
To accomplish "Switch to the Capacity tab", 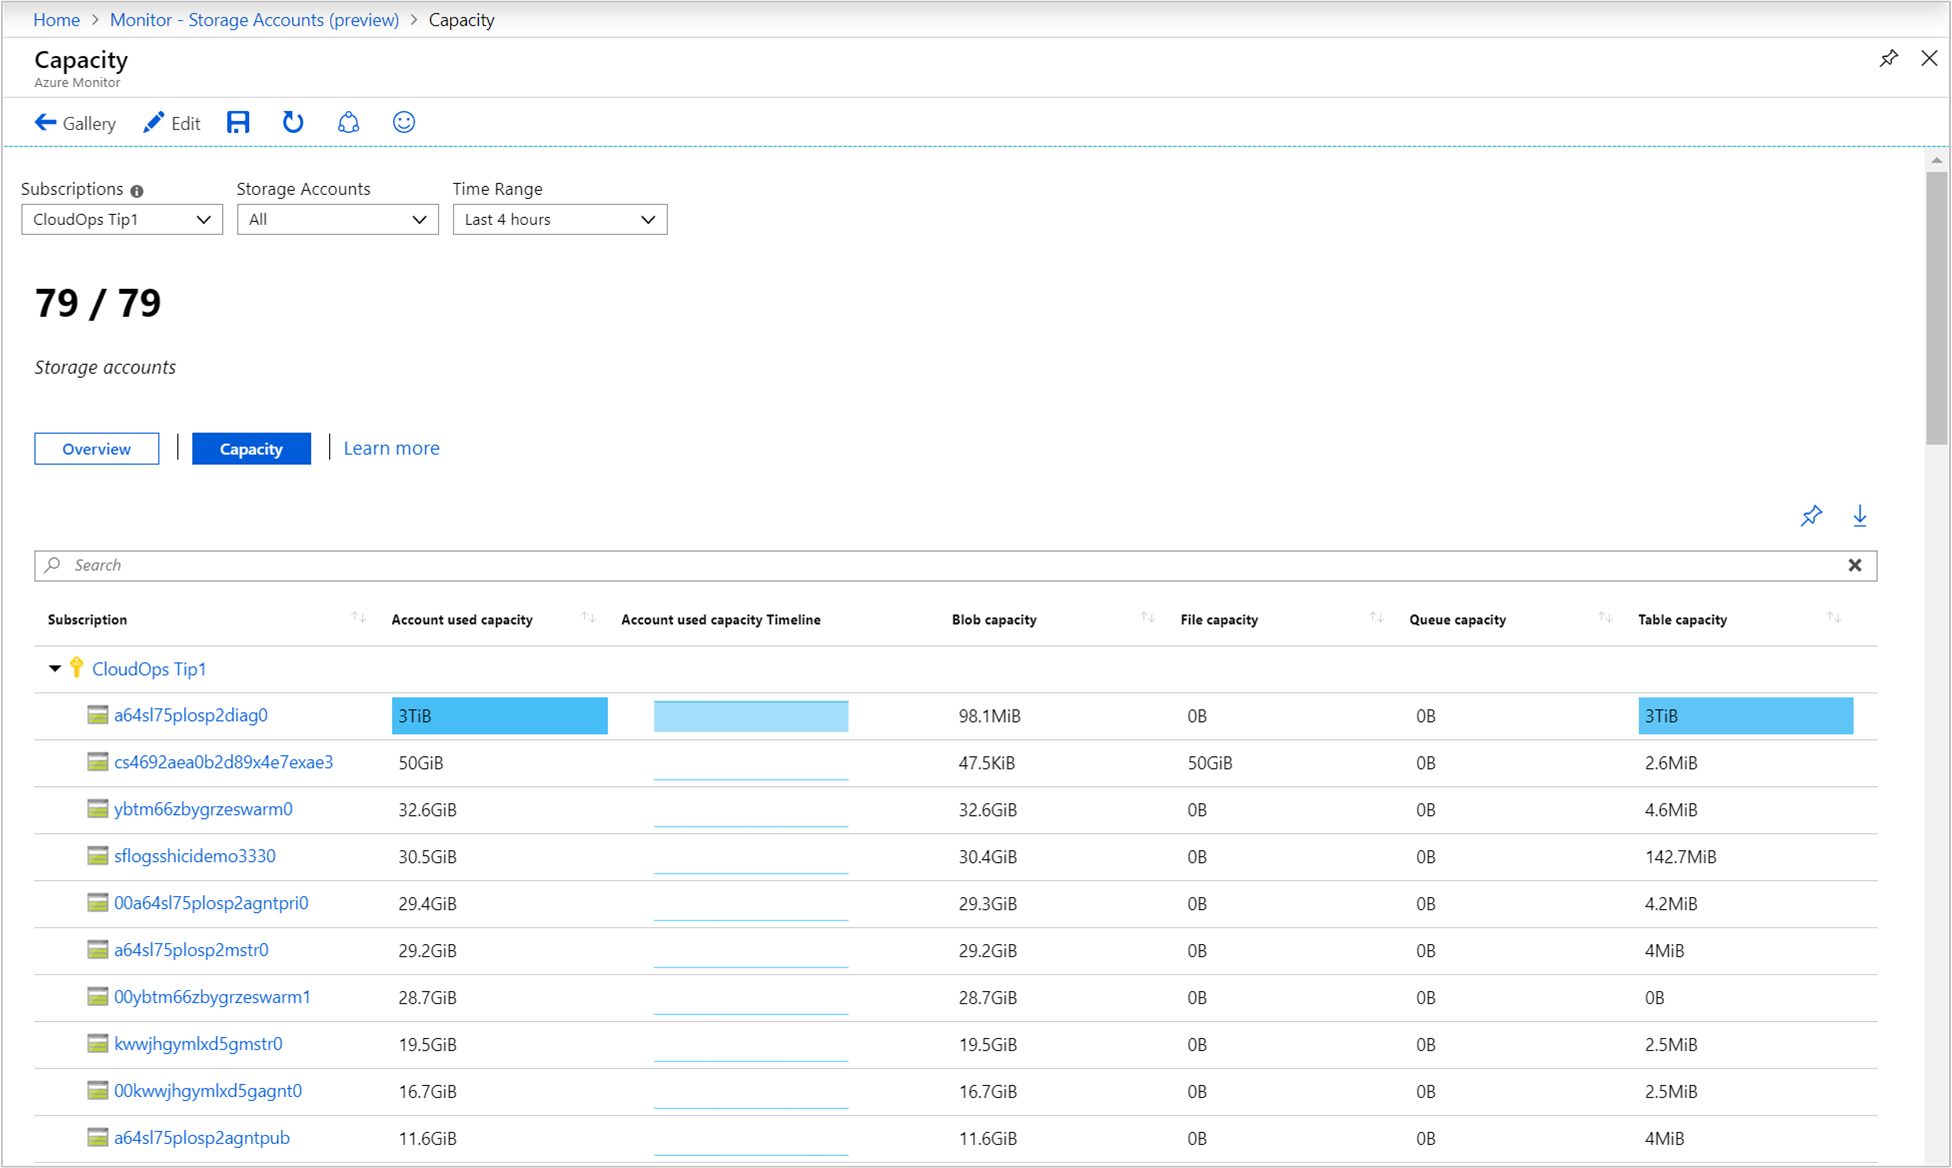I will pos(250,448).
